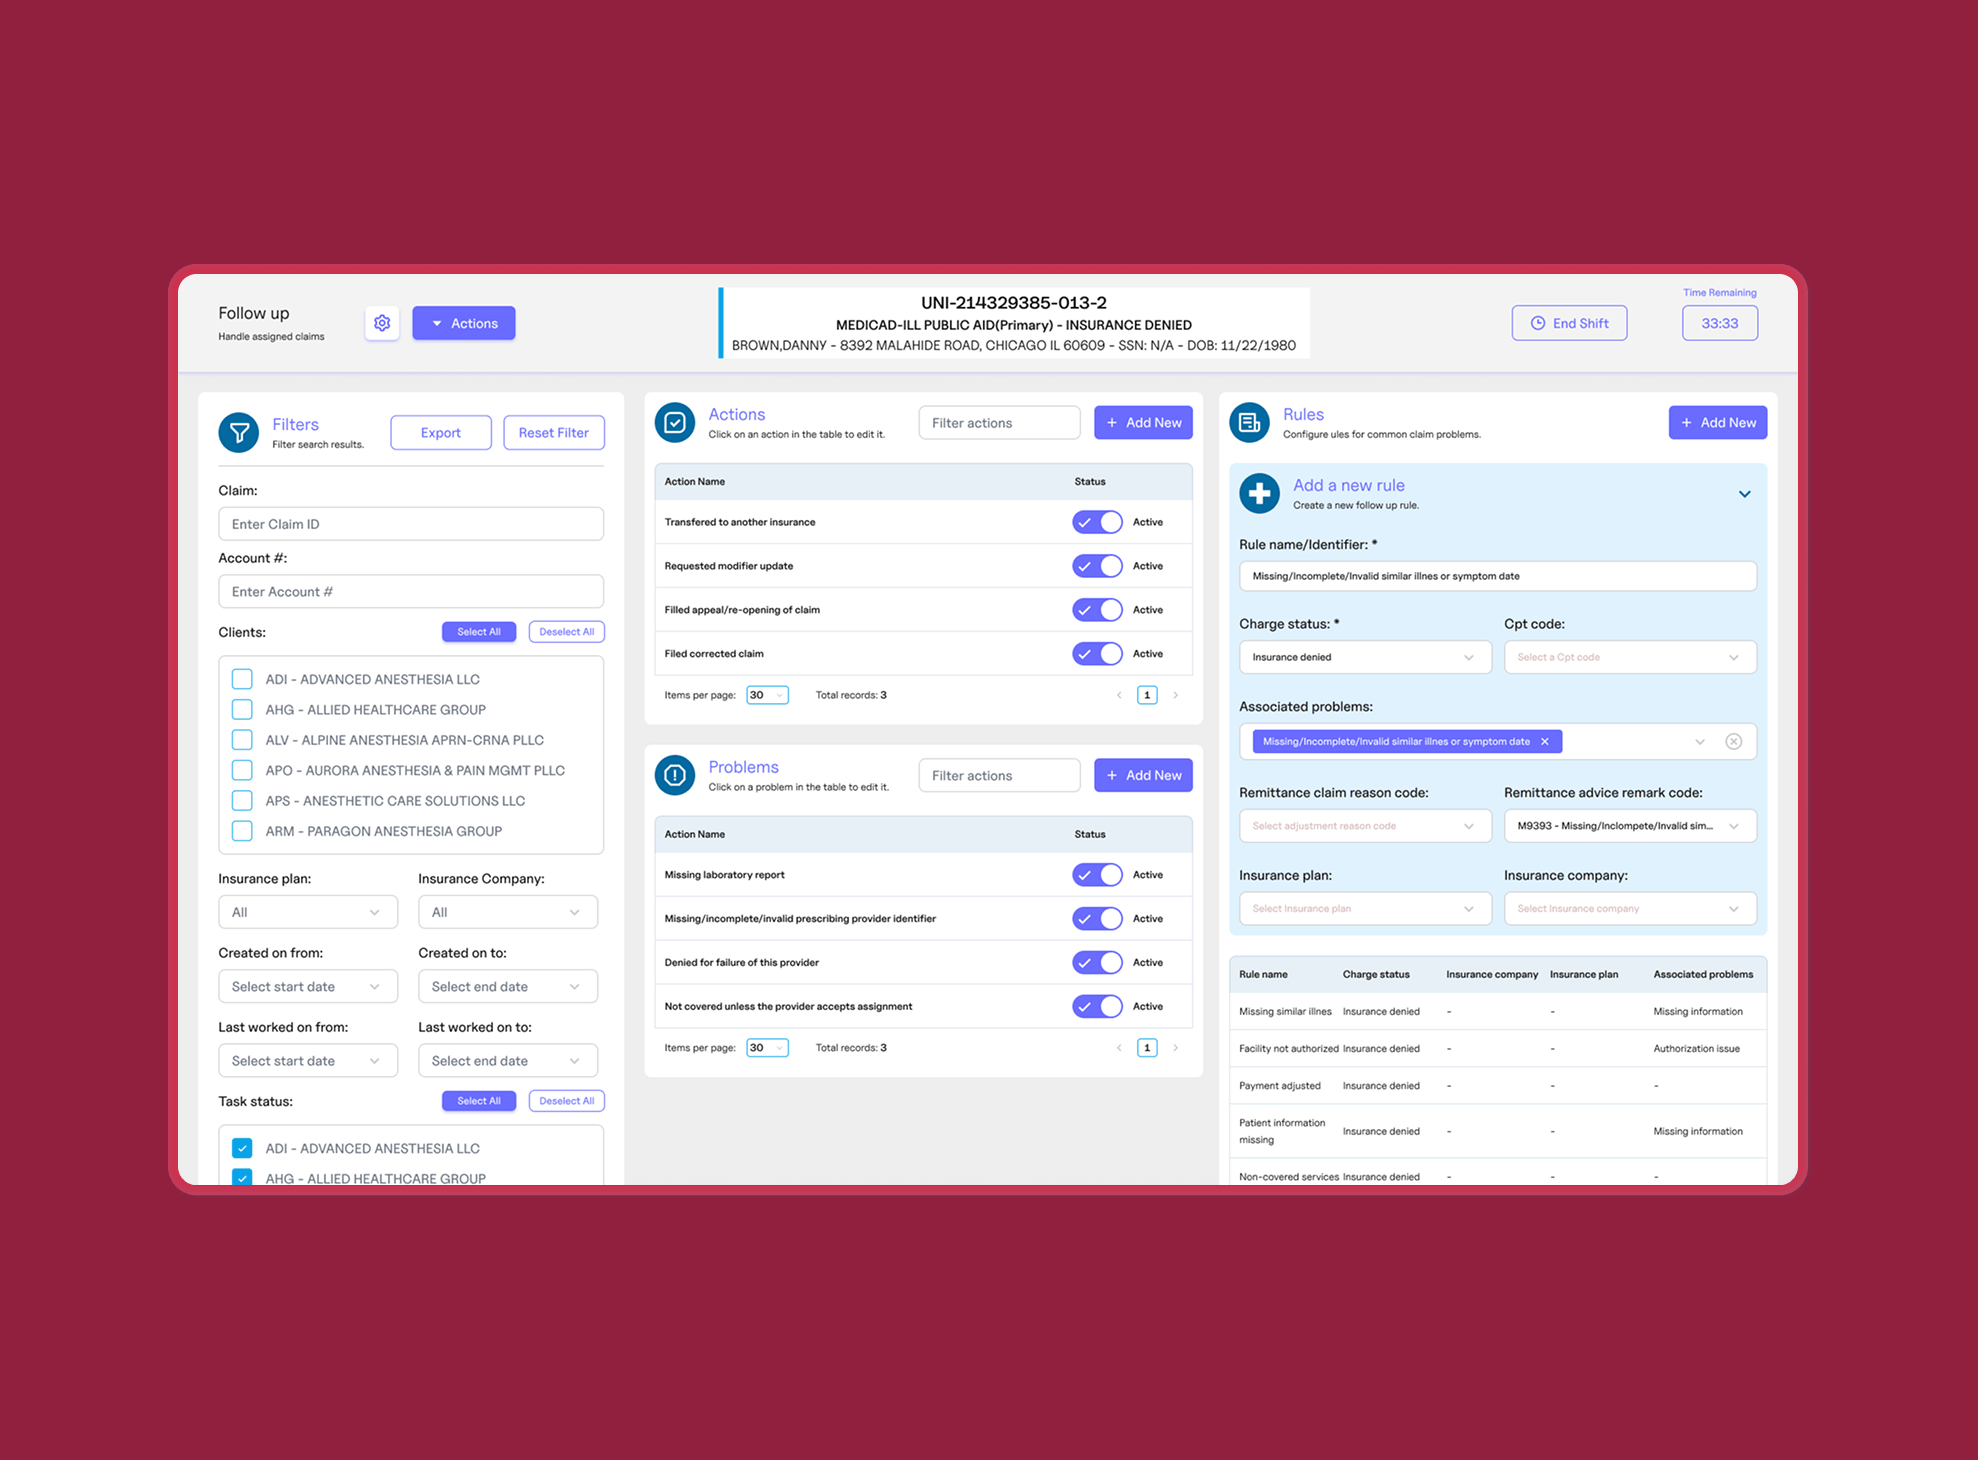This screenshot has width=1978, height=1460.
Task: Toggle off Transfered to another insurance status
Action: click(1097, 522)
